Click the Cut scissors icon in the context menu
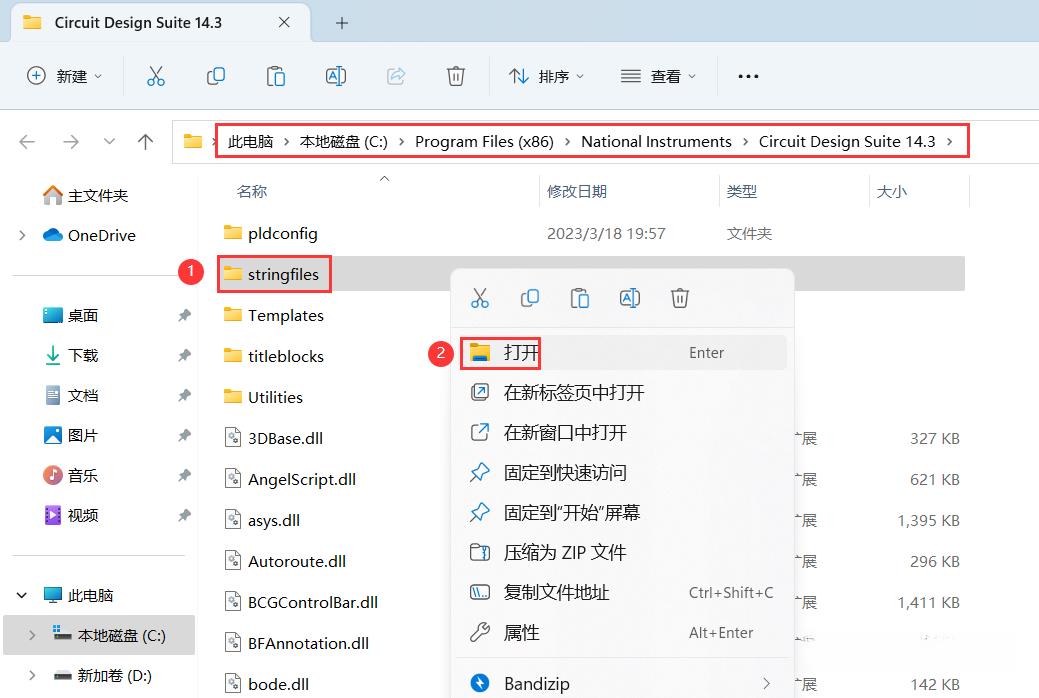 (480, 298)
